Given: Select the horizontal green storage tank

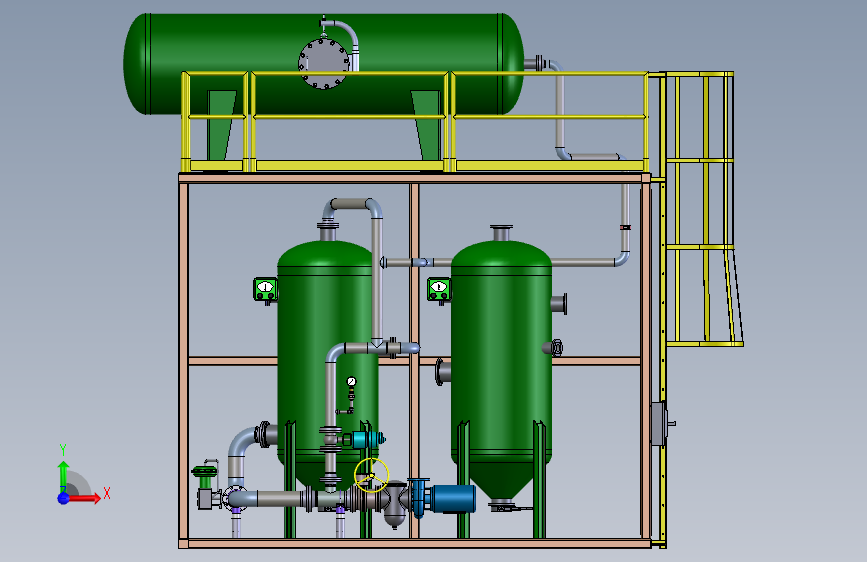Looking at the screenshot, I should [x=323, y=64].
